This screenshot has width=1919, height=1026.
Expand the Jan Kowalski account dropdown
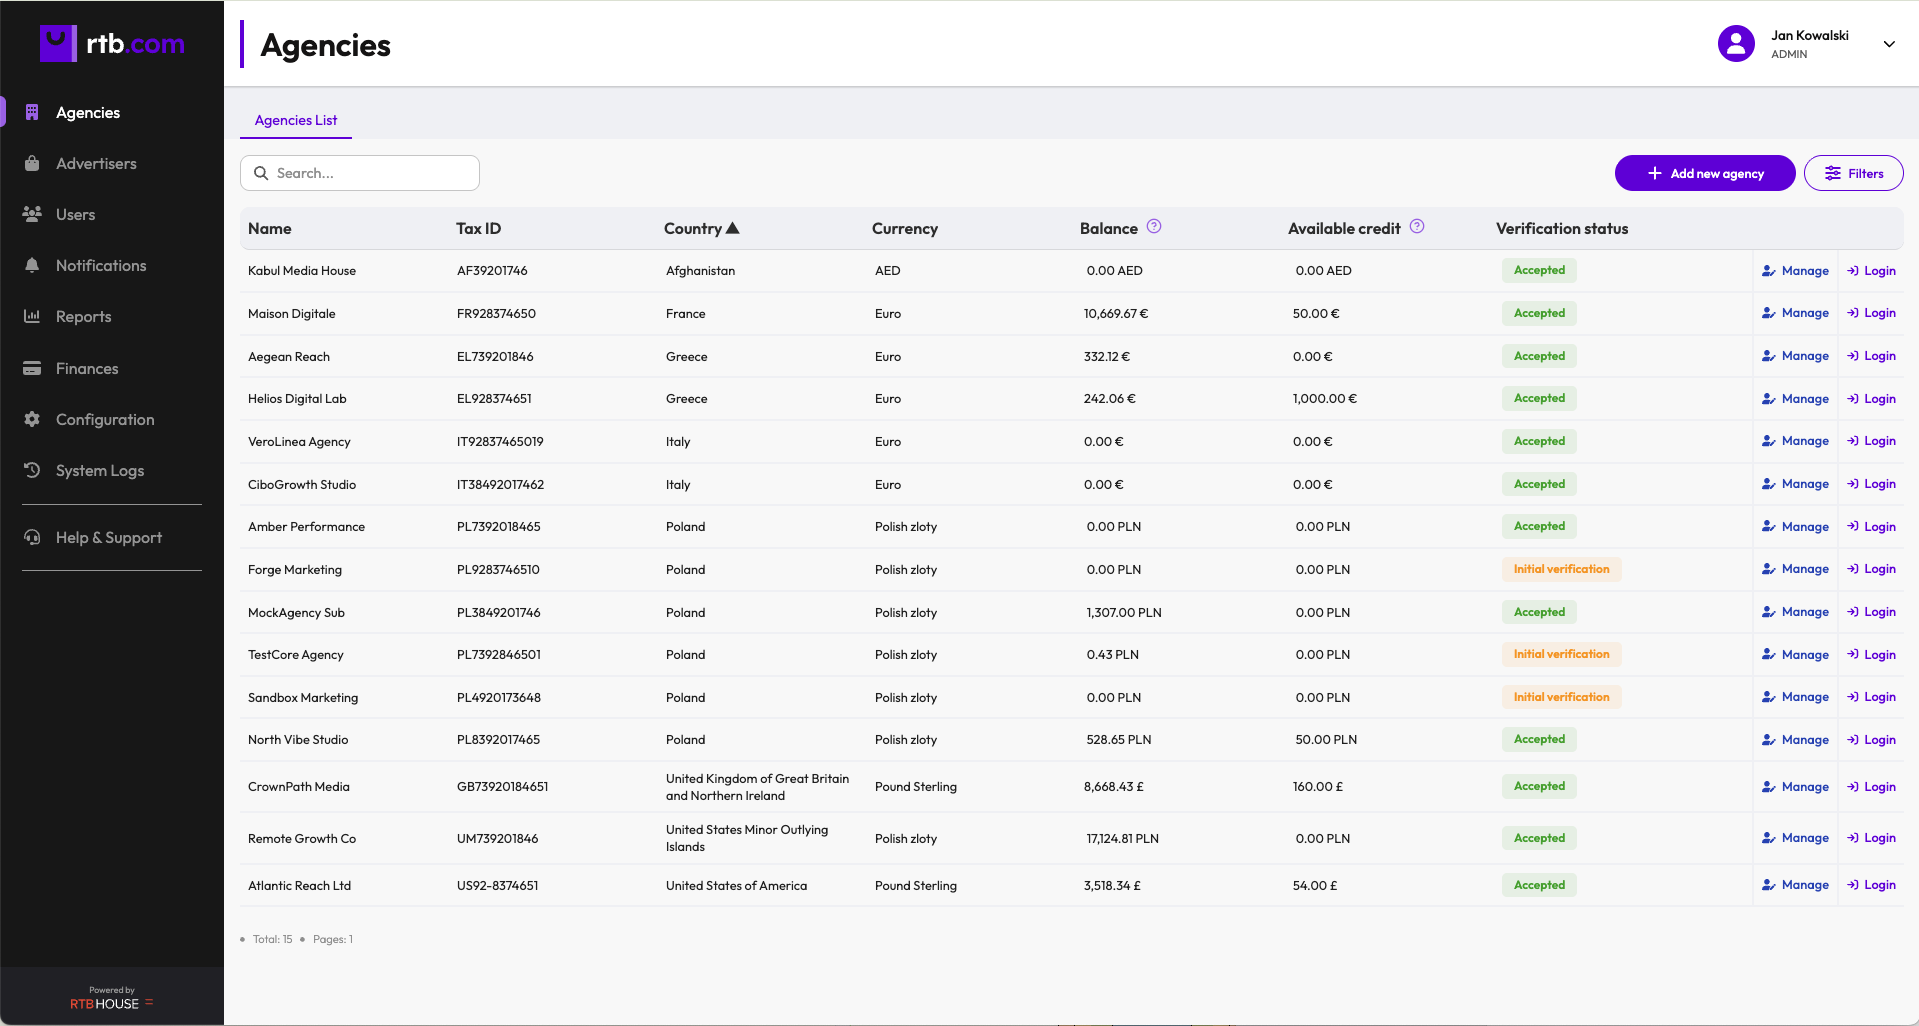coord(1889,44)
